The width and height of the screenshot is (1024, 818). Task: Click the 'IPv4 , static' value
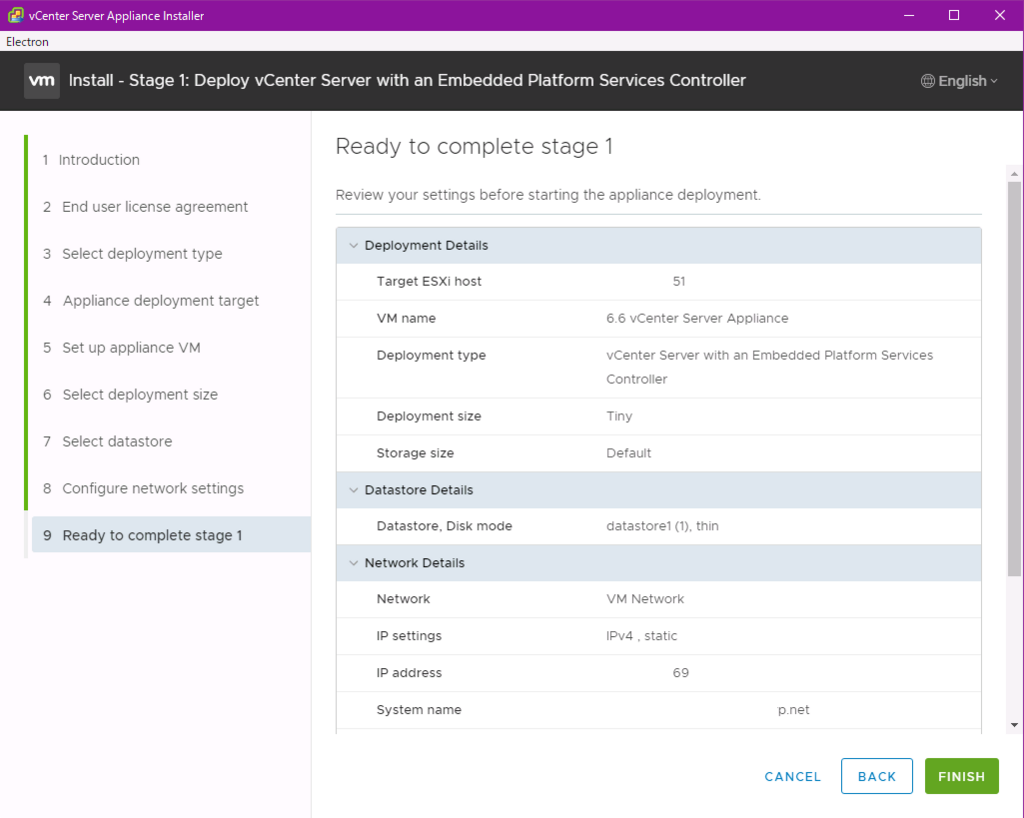pyautogui.click(x=641, y=636)
